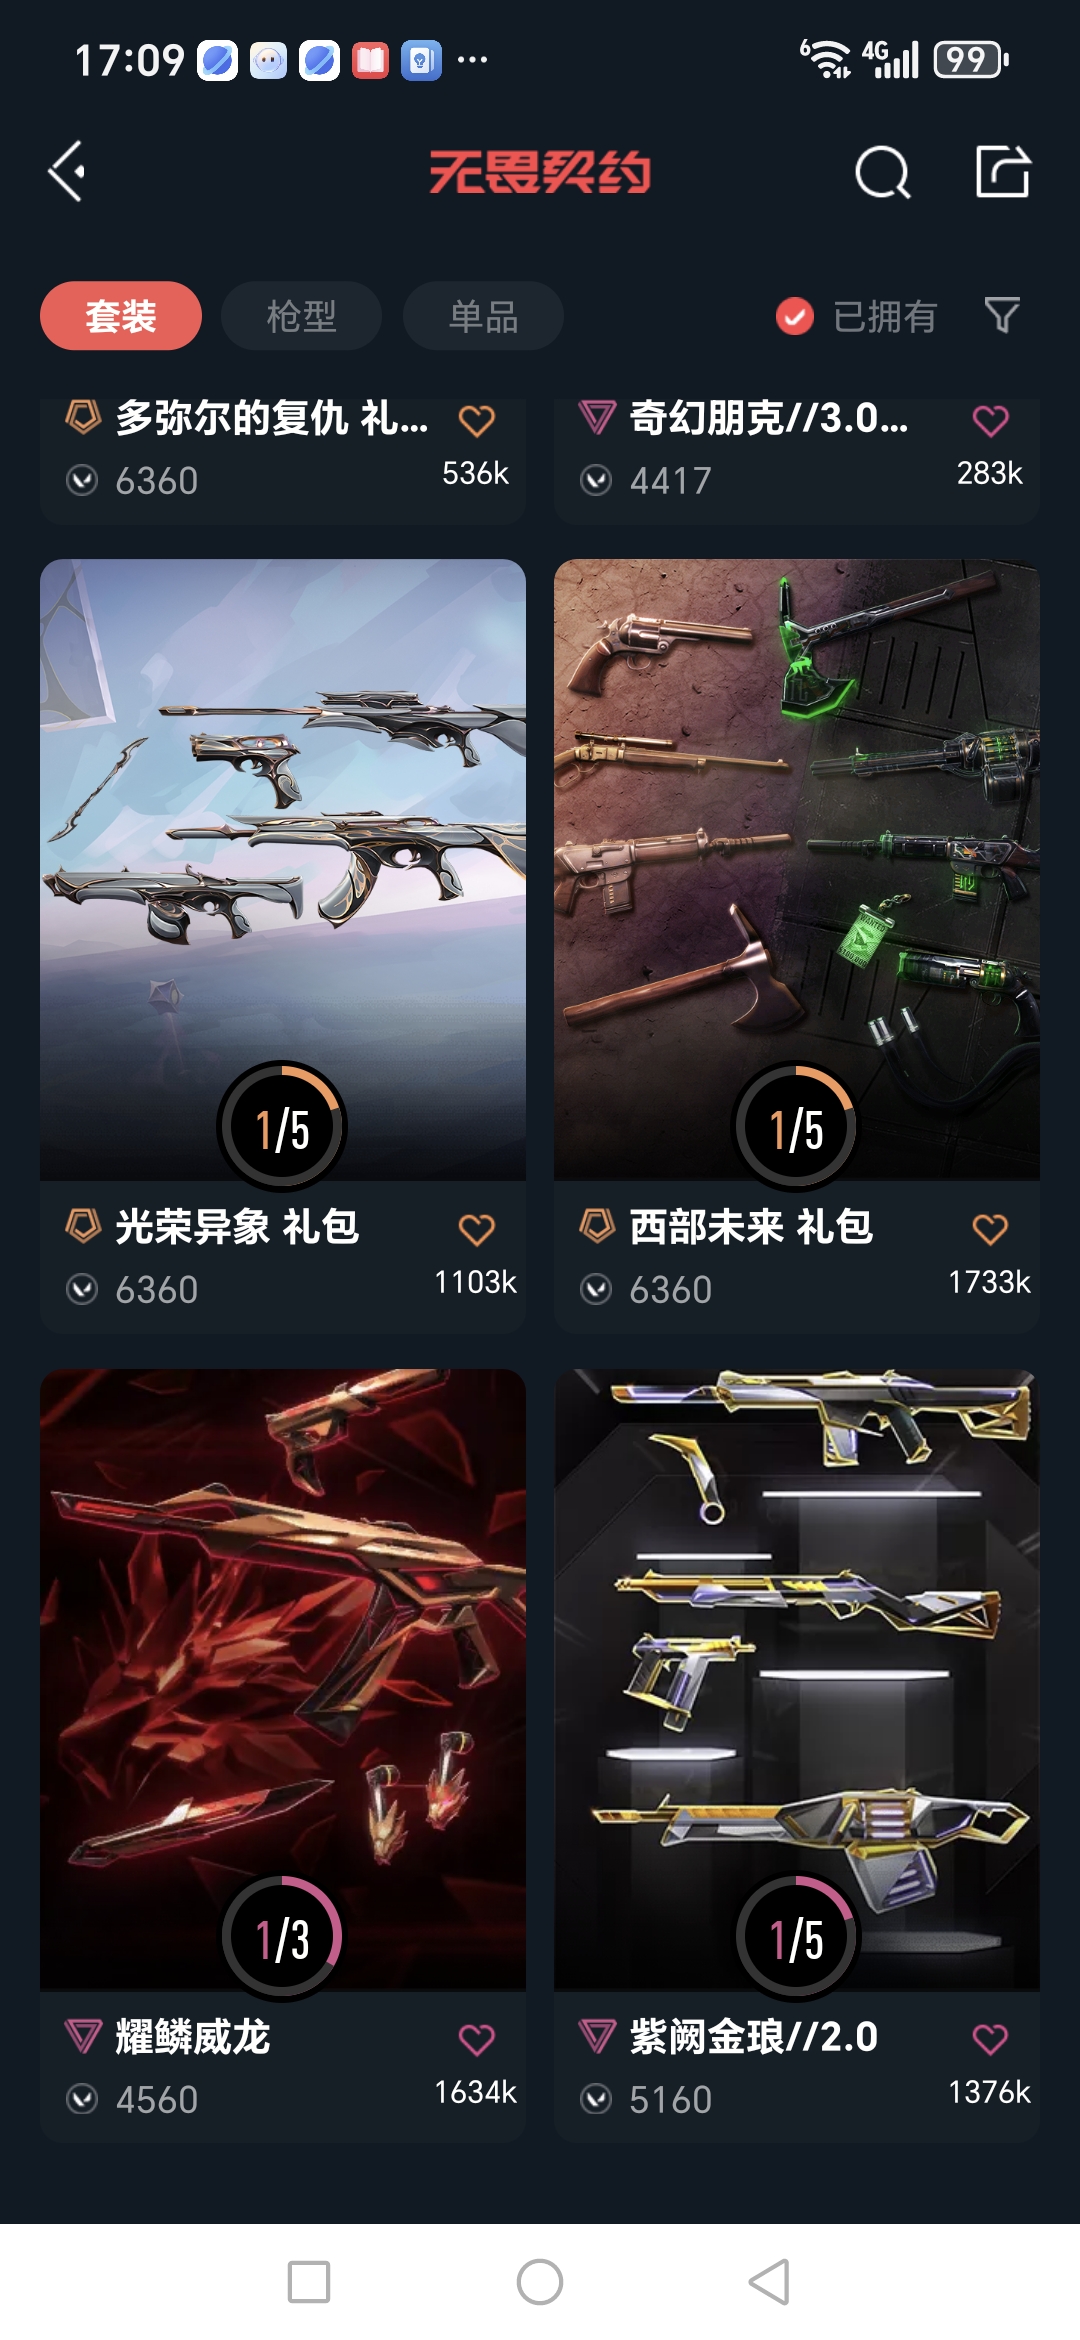Tap the 1/3 progress ring on 耀鳞威龙
Viewport: 1080px width, 2340px height.
282,1937
